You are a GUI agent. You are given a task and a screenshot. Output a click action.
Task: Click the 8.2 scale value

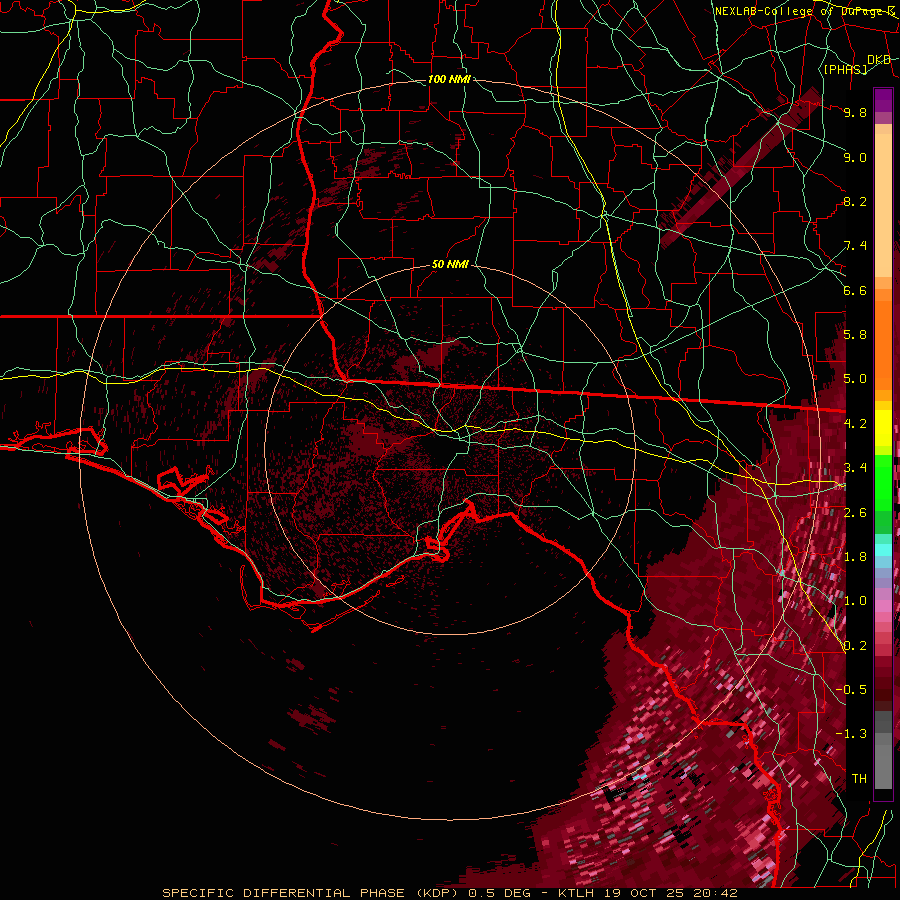(x=855, y=201)
